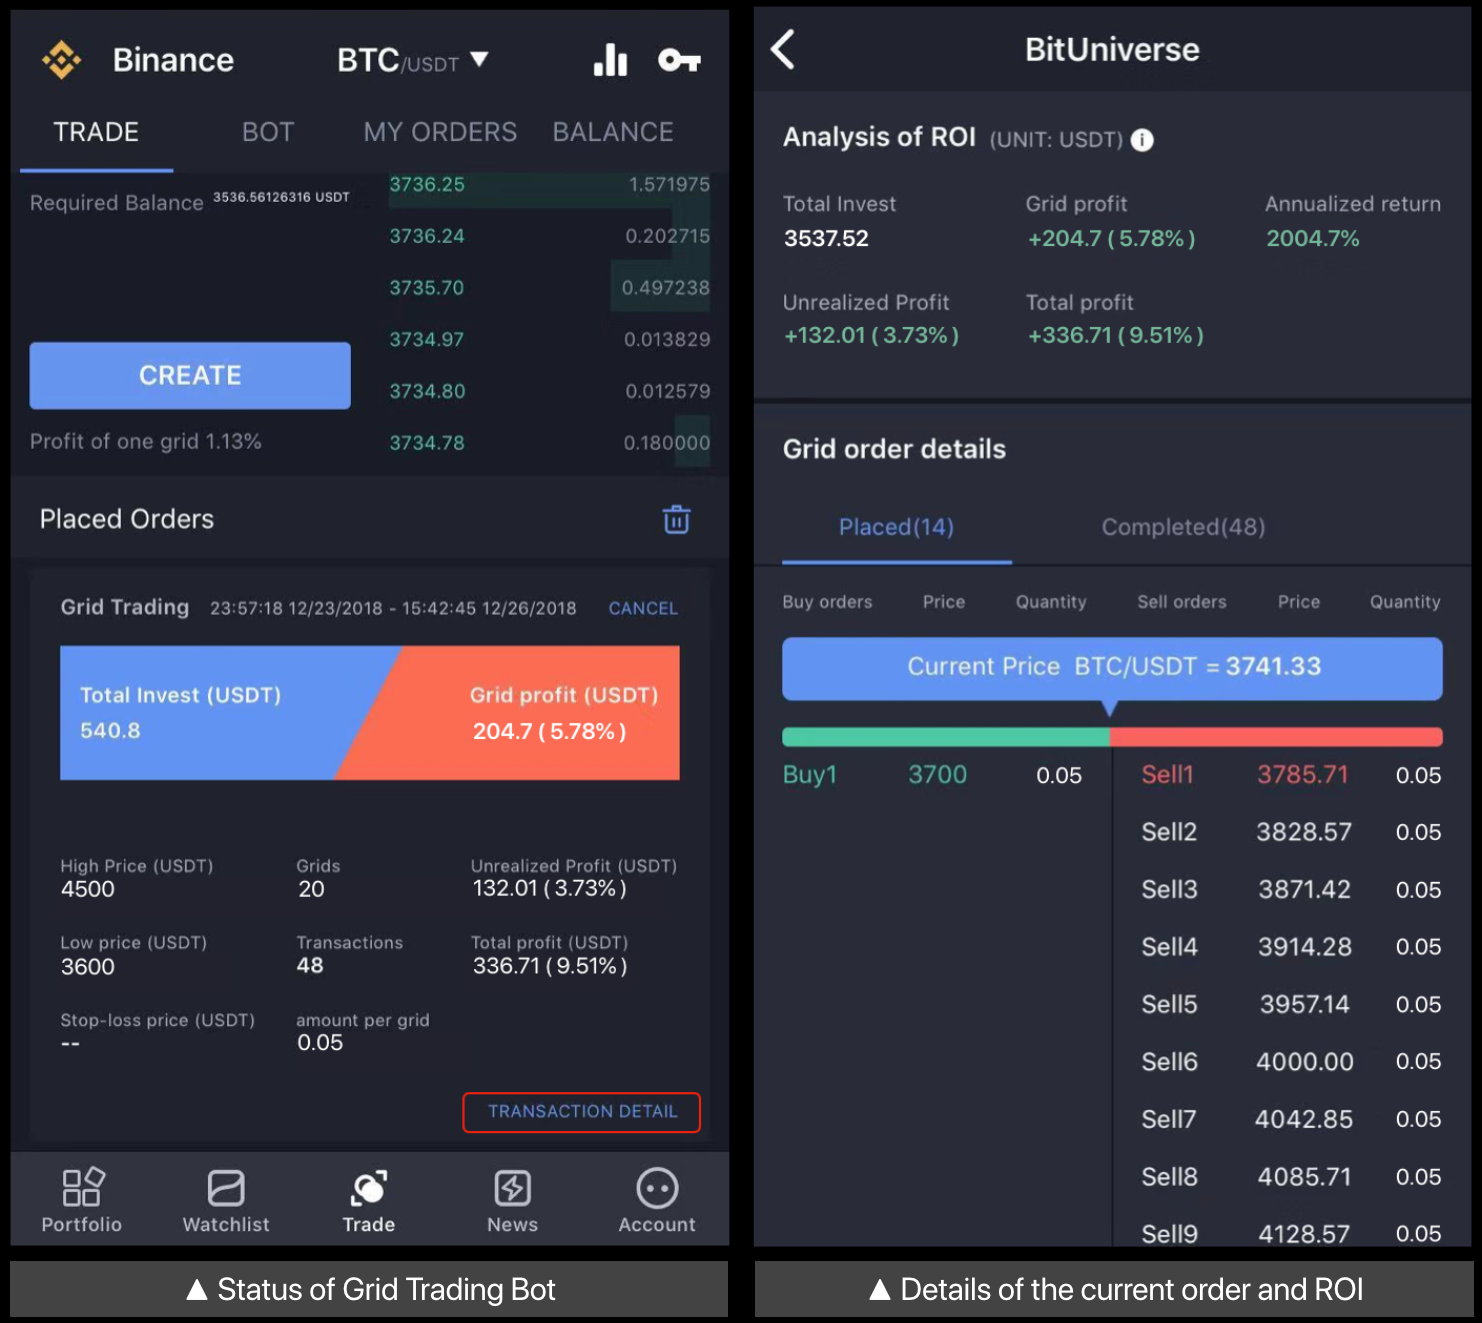Image resolution: width=1482 pixels, height=1323 pixels.
Task: Select the Sell4 order at 3914.28
Action: coord(1291,947)
